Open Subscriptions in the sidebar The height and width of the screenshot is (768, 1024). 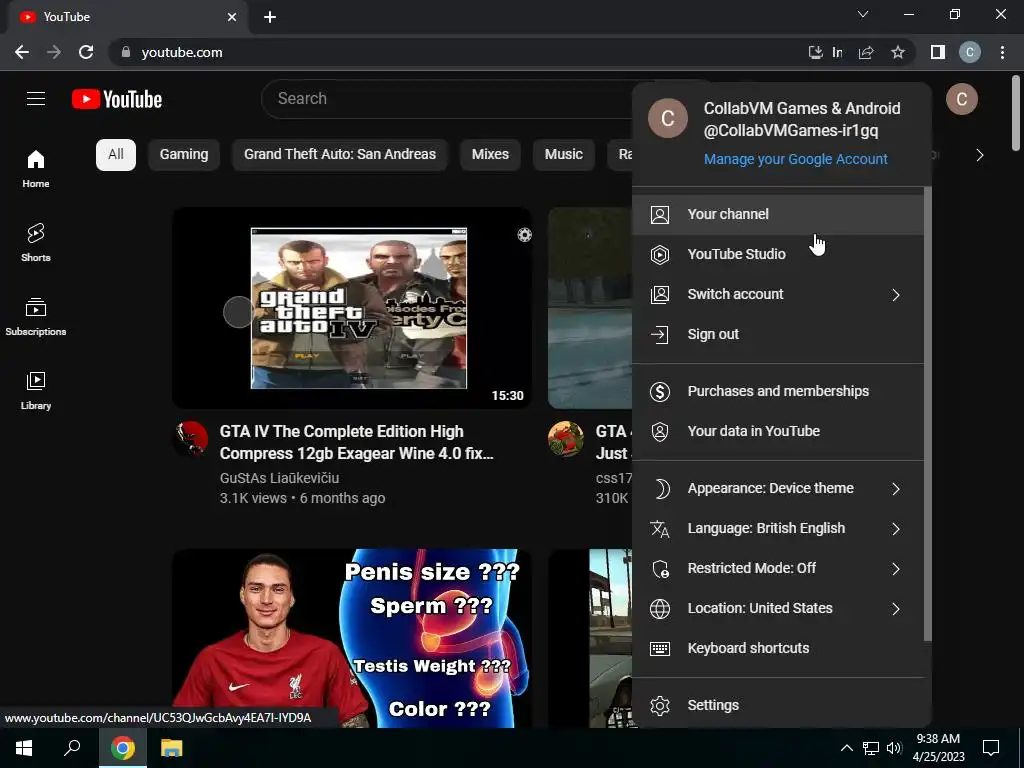click(x=36, y=317)
